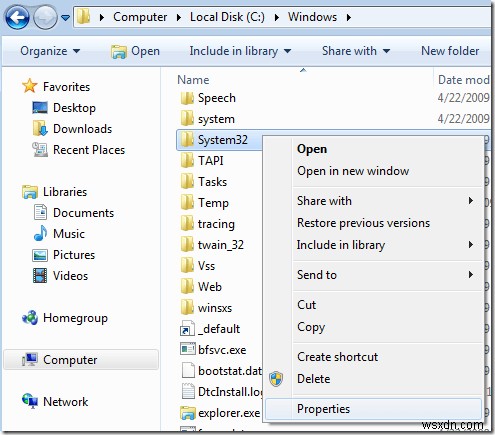Viewport: 495px width, 435px height.
Task: Click the Forward navigation arrow
Action: coord(45,17)
